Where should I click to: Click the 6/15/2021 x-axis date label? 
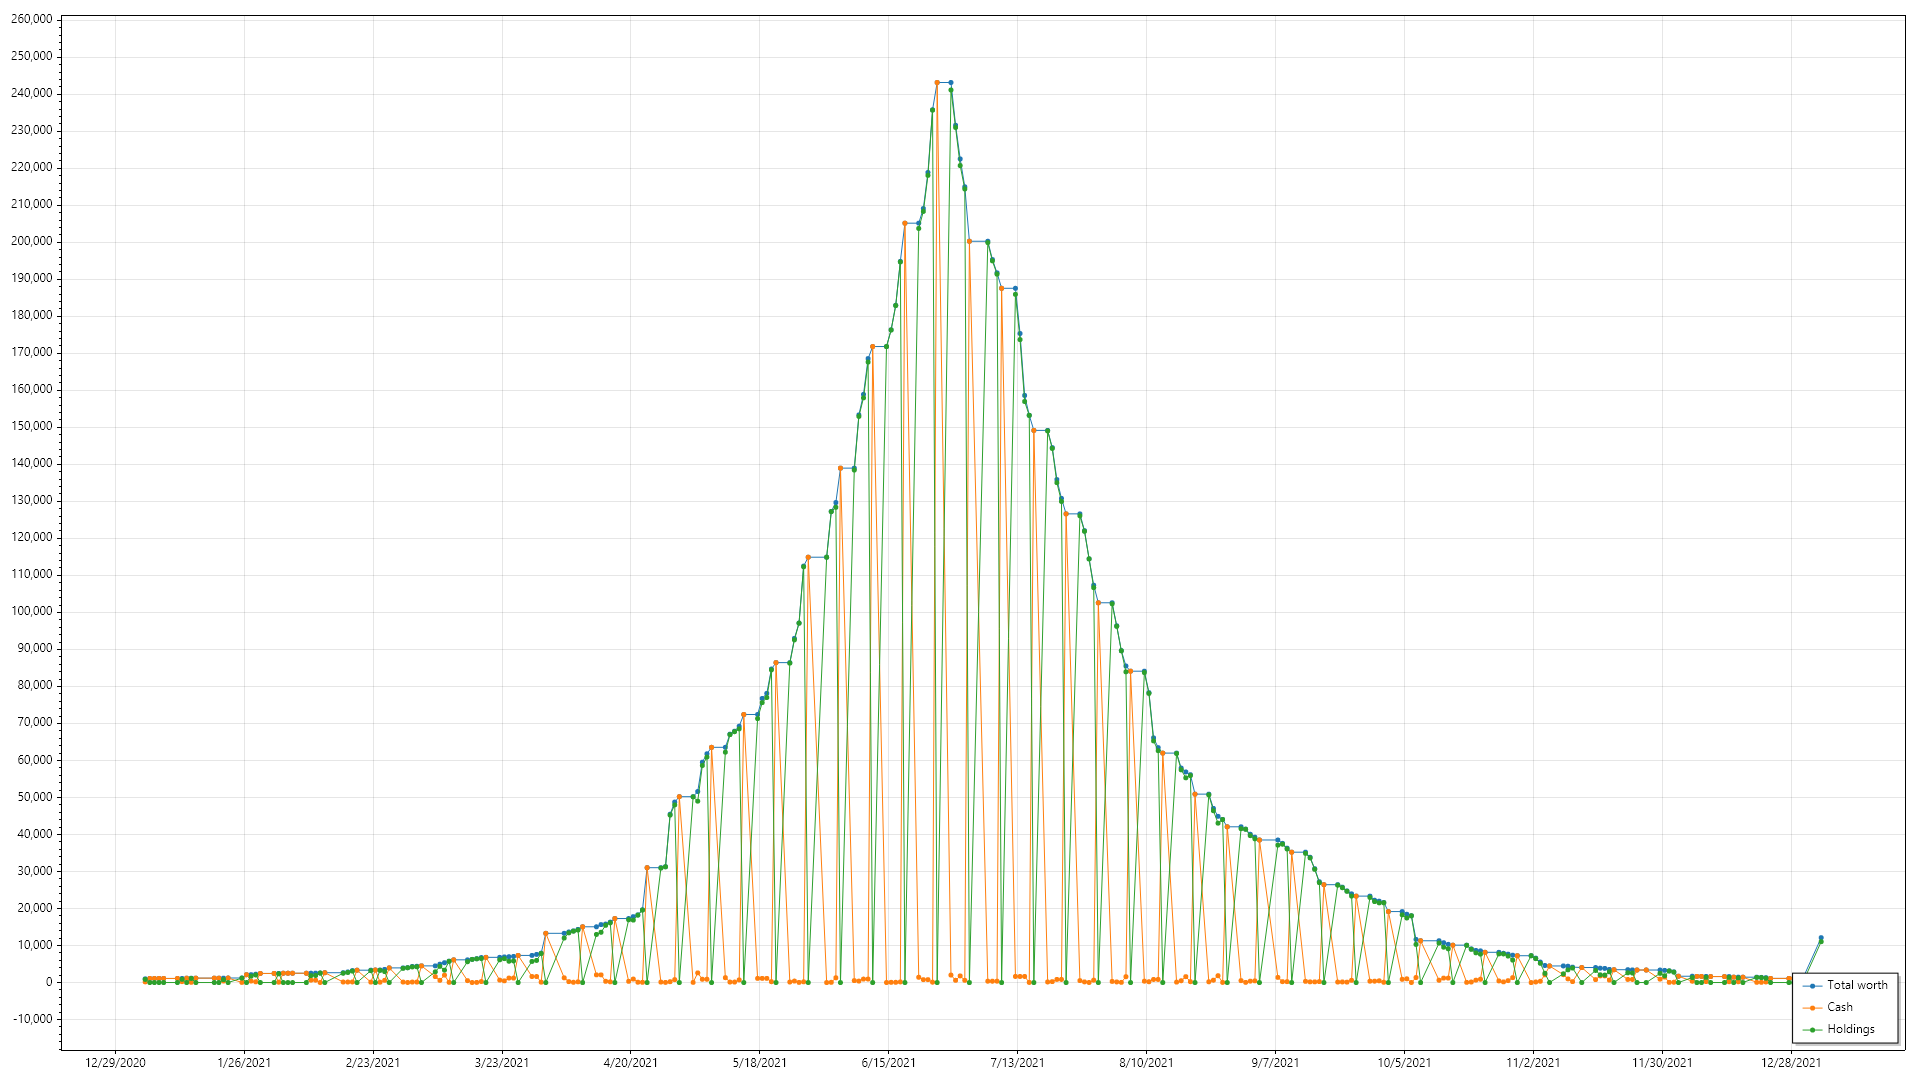coord(888,1063)
